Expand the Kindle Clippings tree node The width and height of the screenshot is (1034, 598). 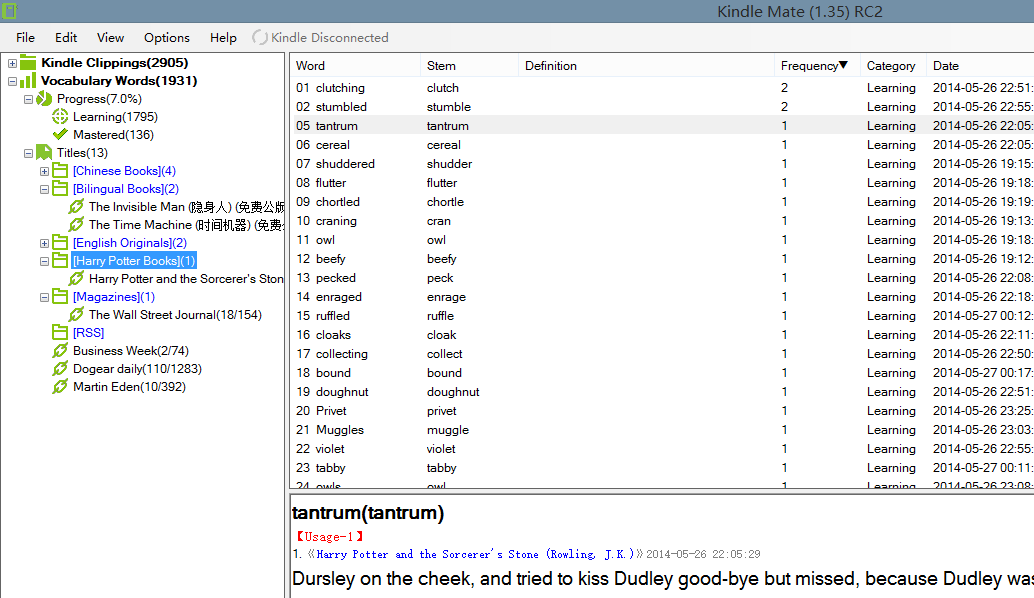[x=12, y=63]
